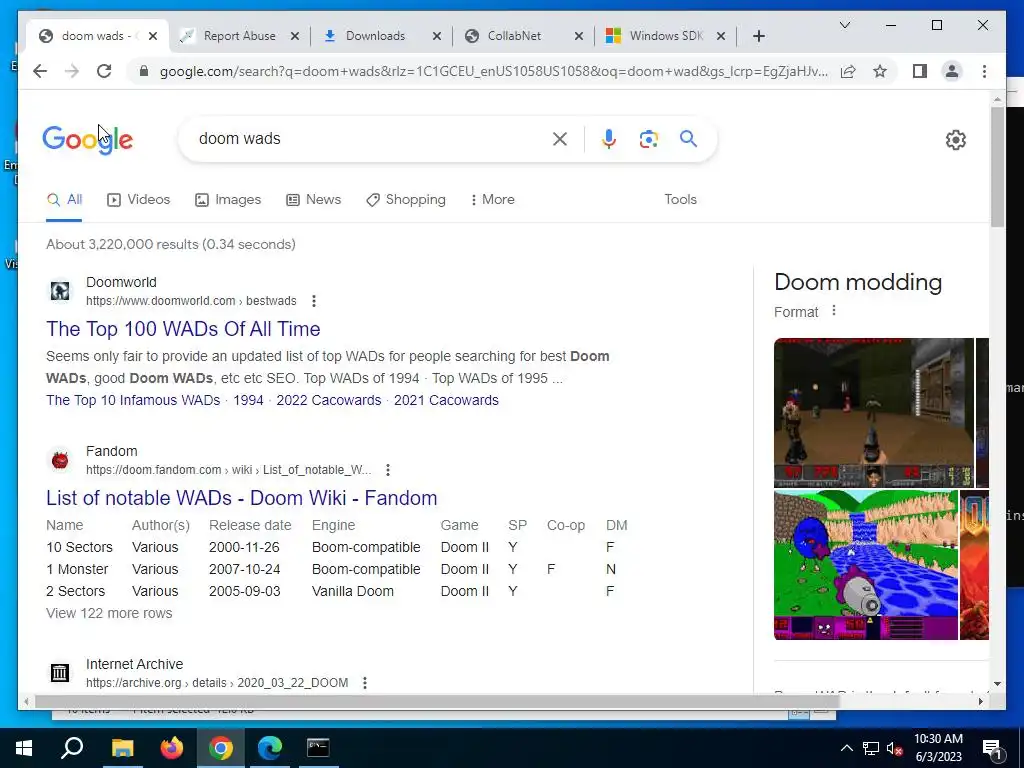Click the address bar URL
This screenshot has width=1024, height=768.
point(494,71)
